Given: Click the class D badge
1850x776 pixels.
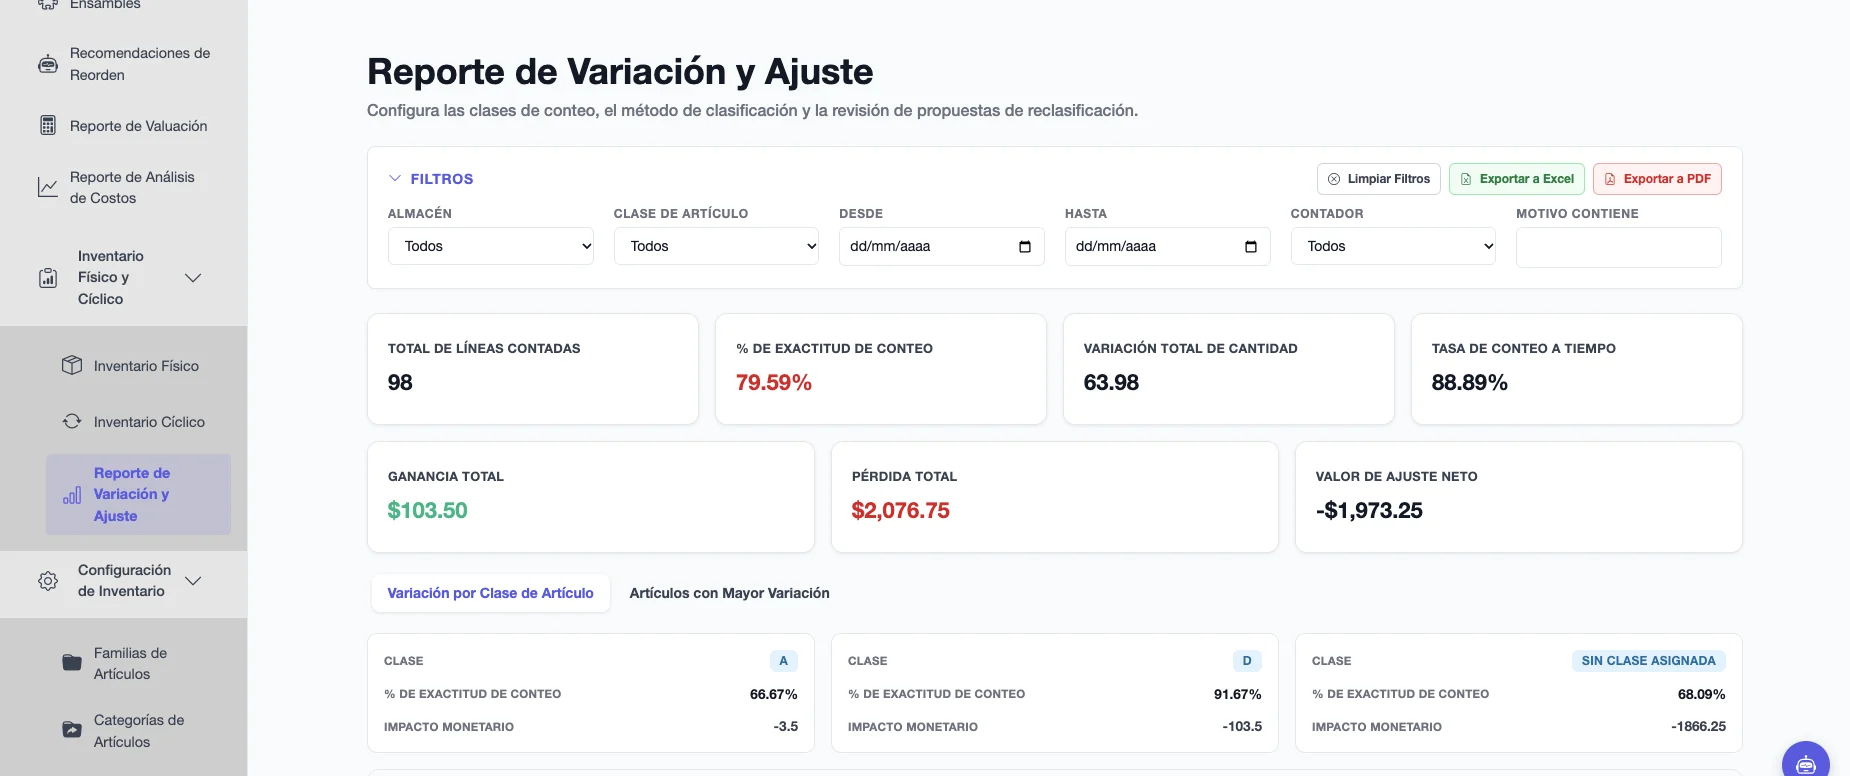Looking at the screenshot, I should pos(1247,661).
